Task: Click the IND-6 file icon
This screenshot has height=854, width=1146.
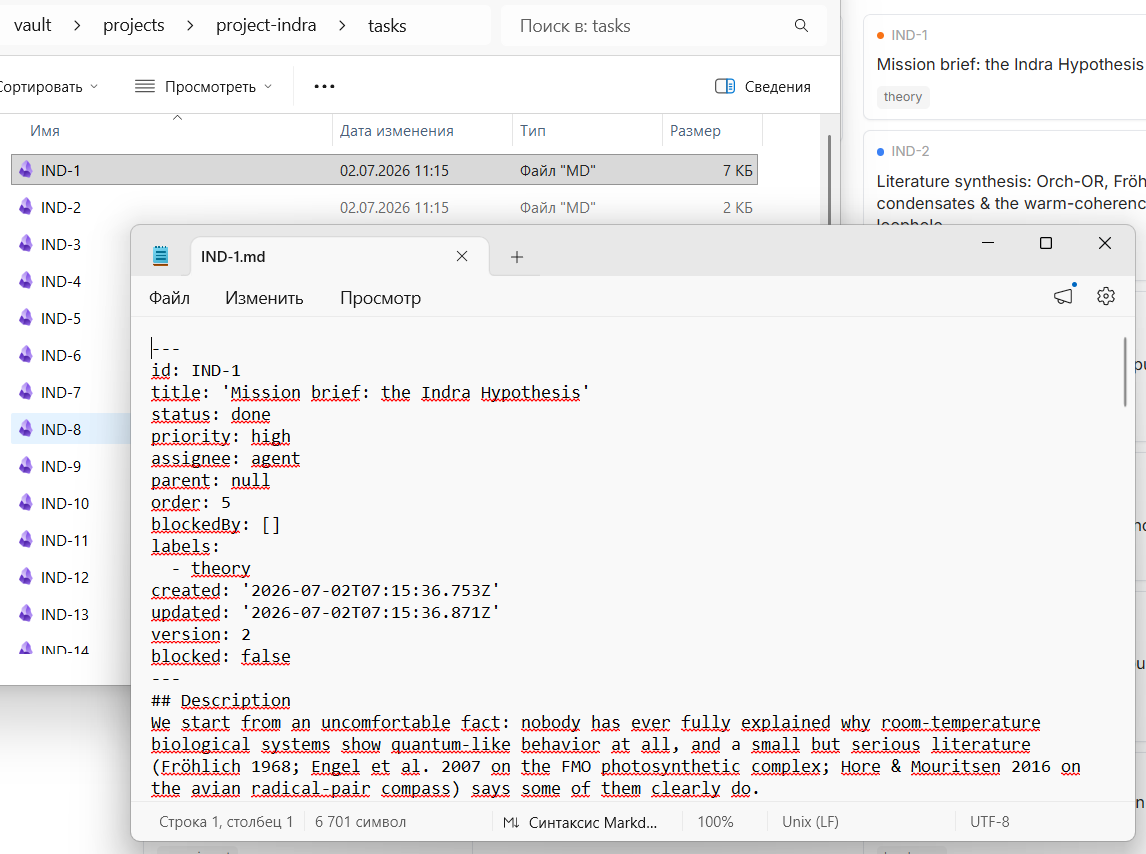Action: (26, 355)
